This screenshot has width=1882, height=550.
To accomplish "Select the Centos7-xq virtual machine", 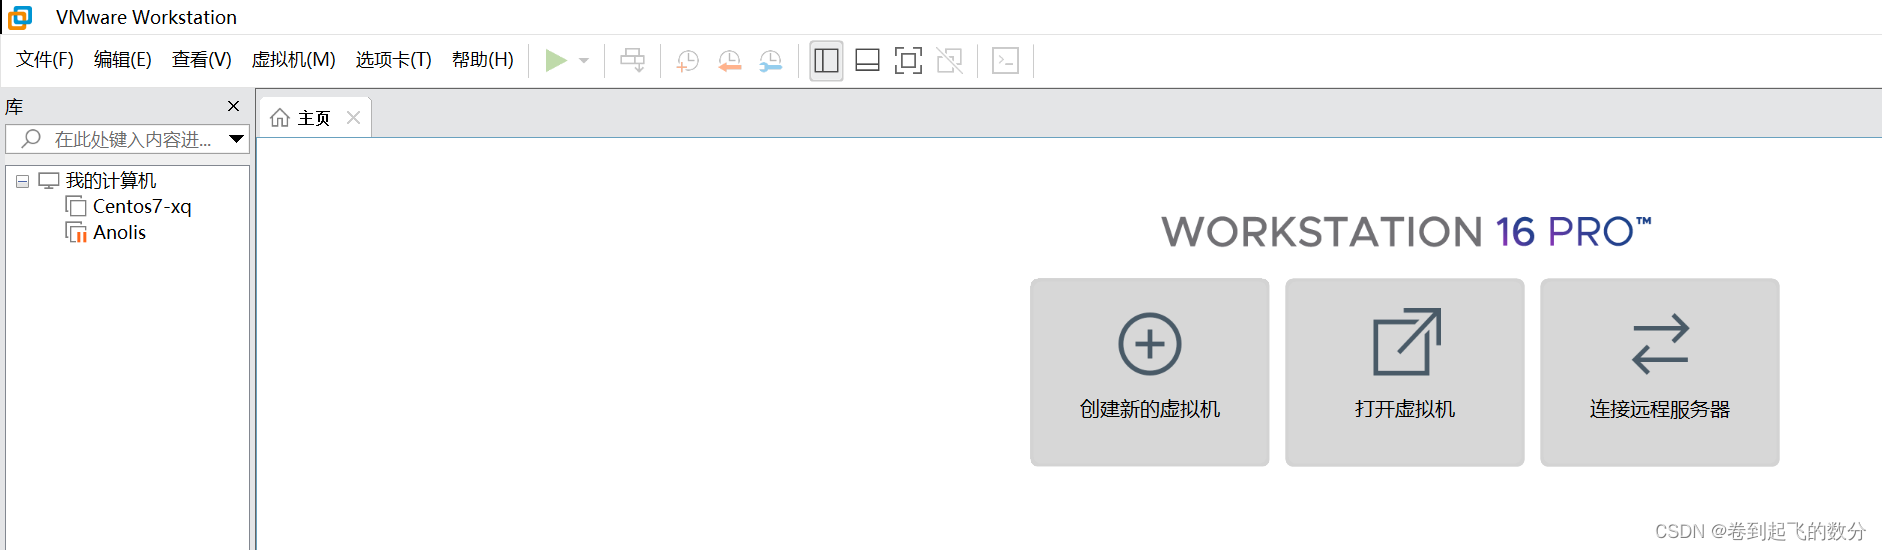I will coord(142,207).
